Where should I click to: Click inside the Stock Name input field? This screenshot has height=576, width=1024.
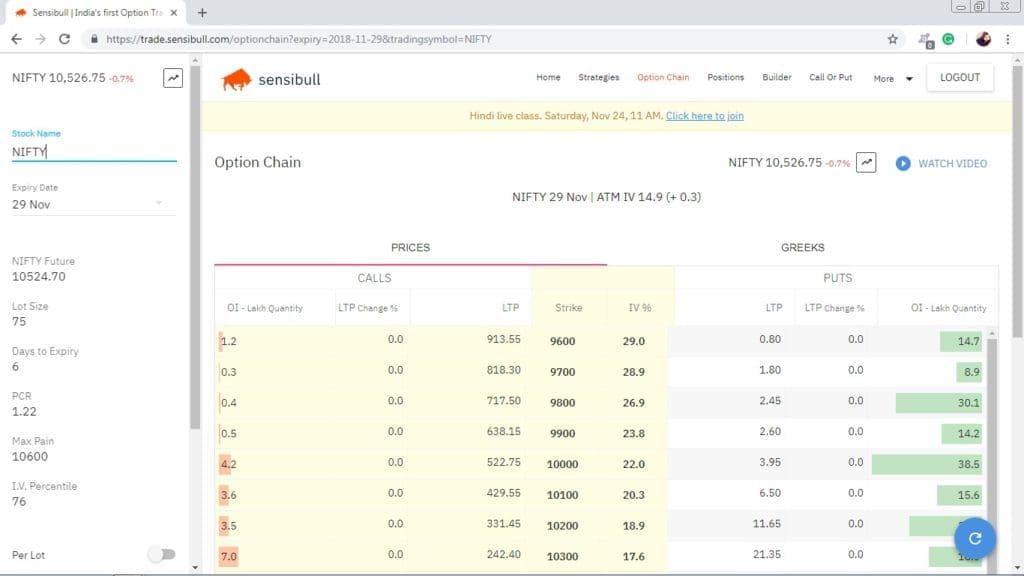(x=92, y=151)
